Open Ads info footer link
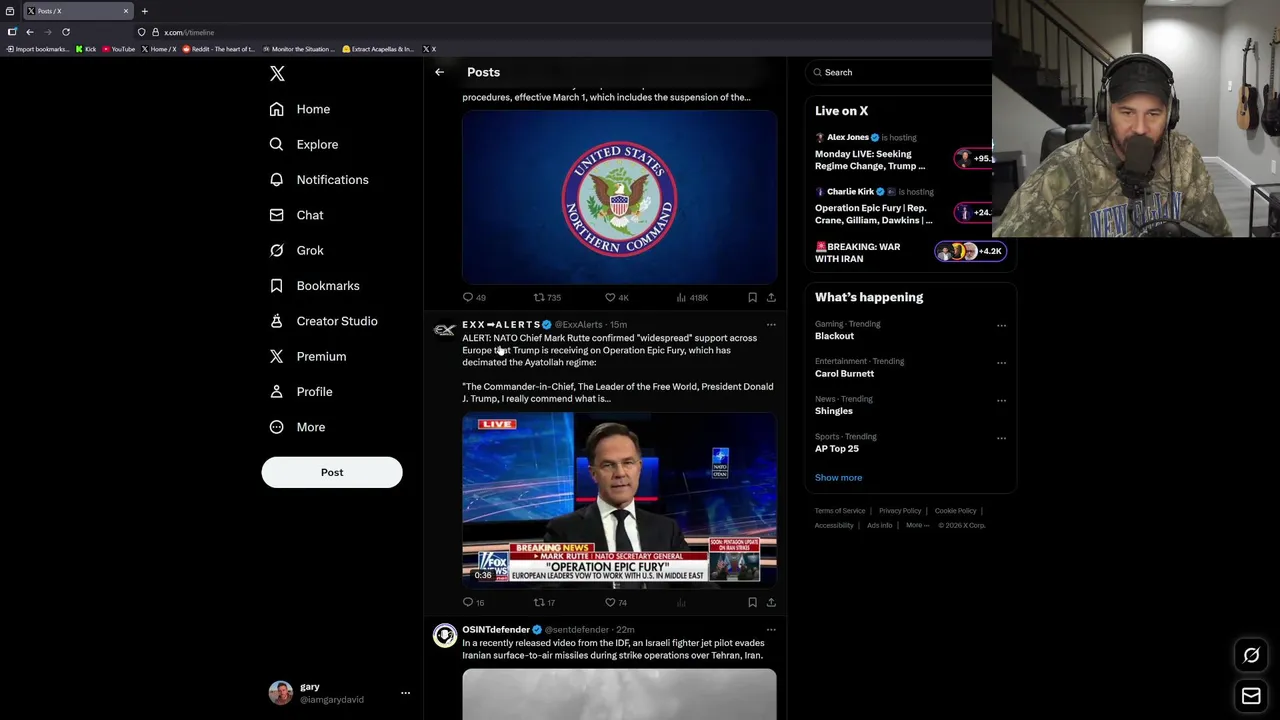The image size is (1280, 720). coord(880,525)
